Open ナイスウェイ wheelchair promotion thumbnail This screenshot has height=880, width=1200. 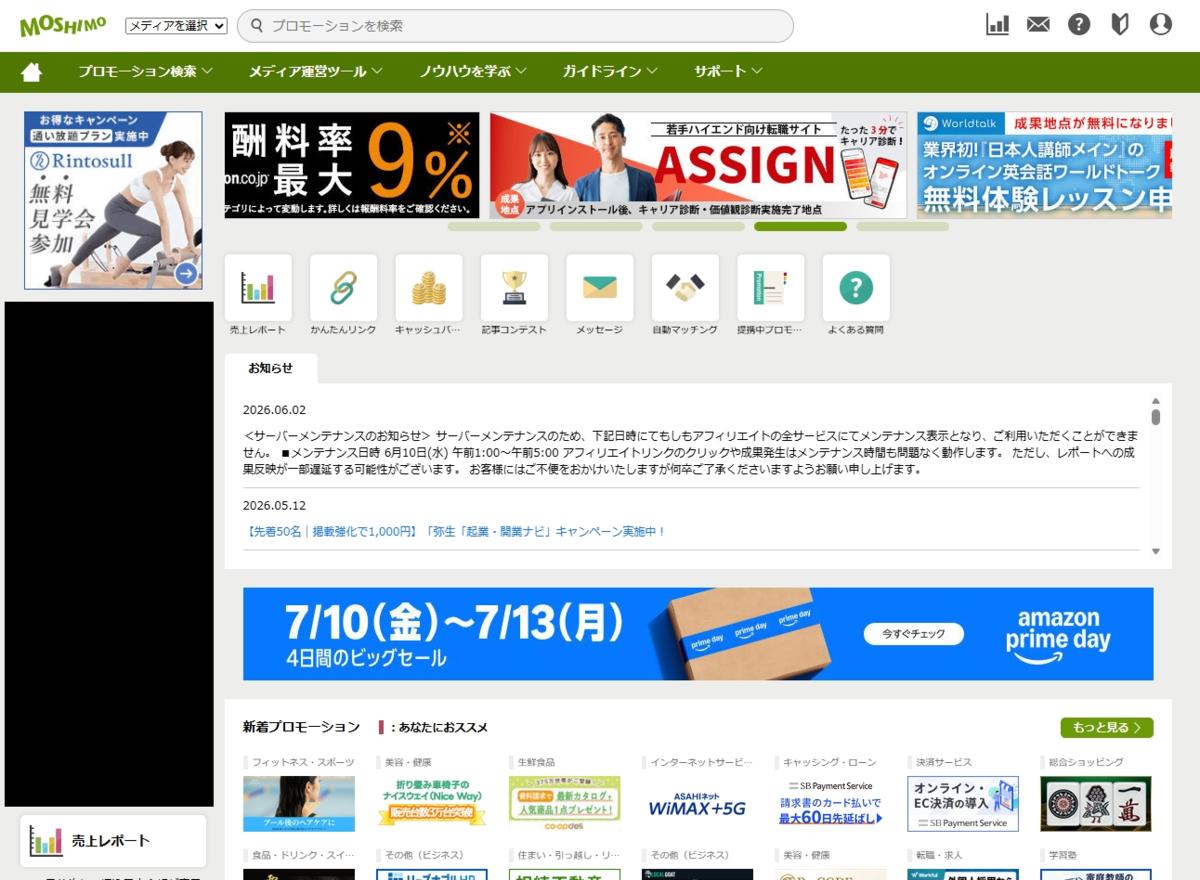432,804
